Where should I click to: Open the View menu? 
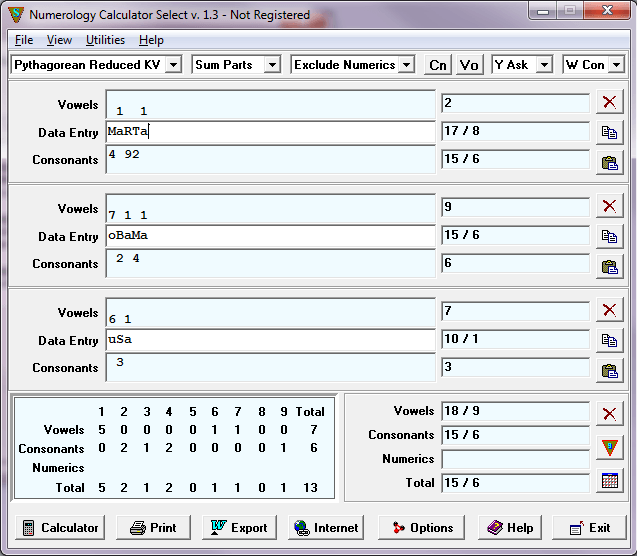[x=59, y=40]
